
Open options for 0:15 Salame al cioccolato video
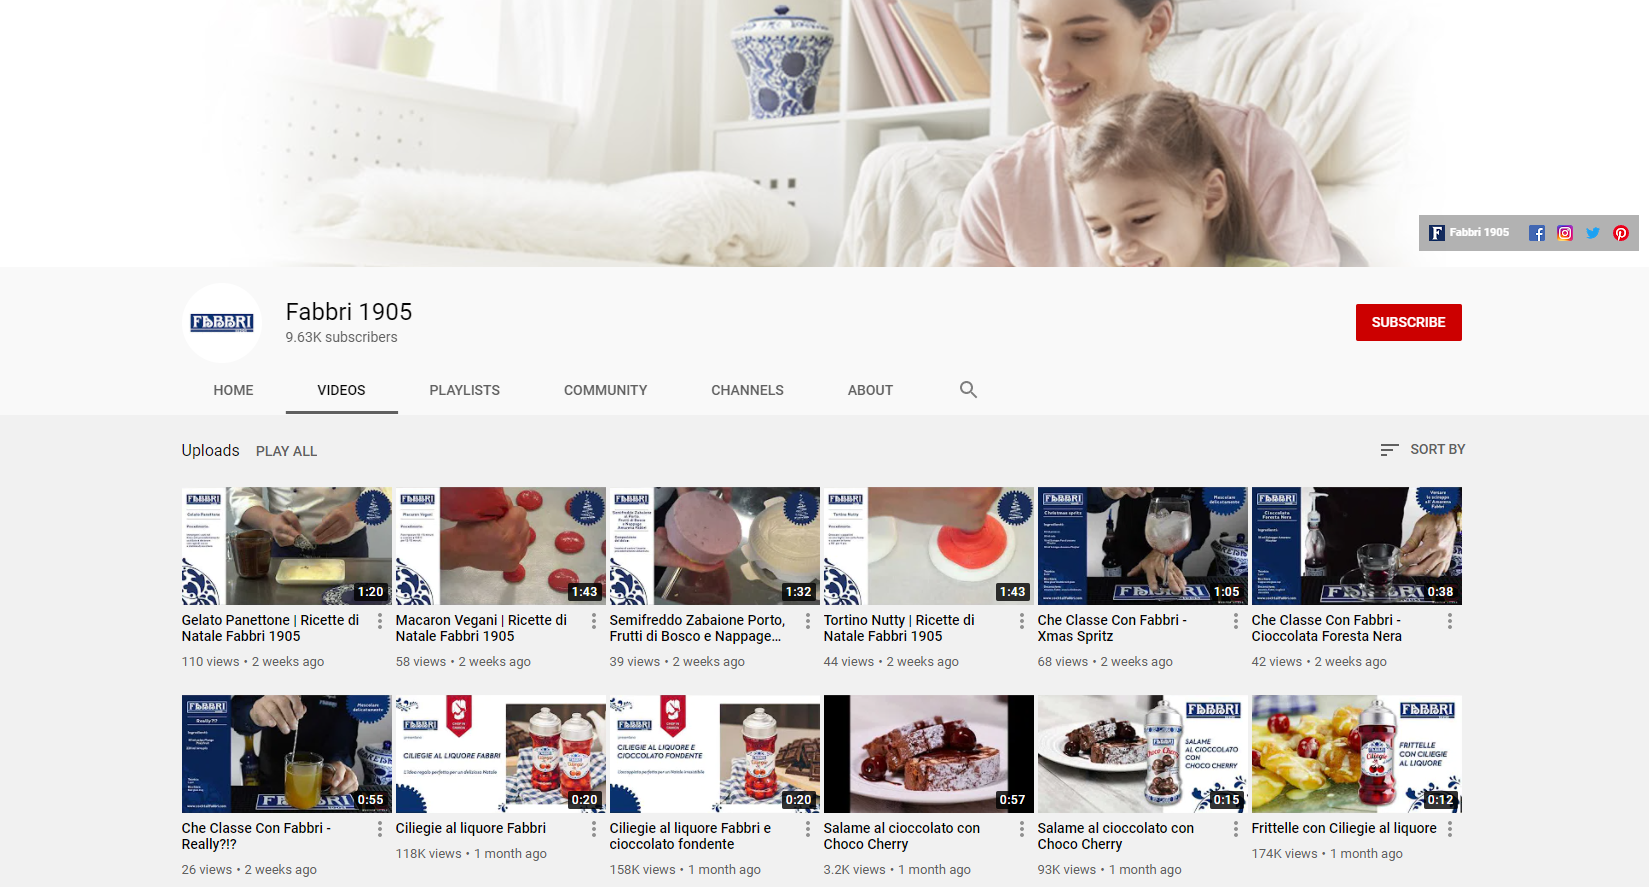coord(1236,829)
